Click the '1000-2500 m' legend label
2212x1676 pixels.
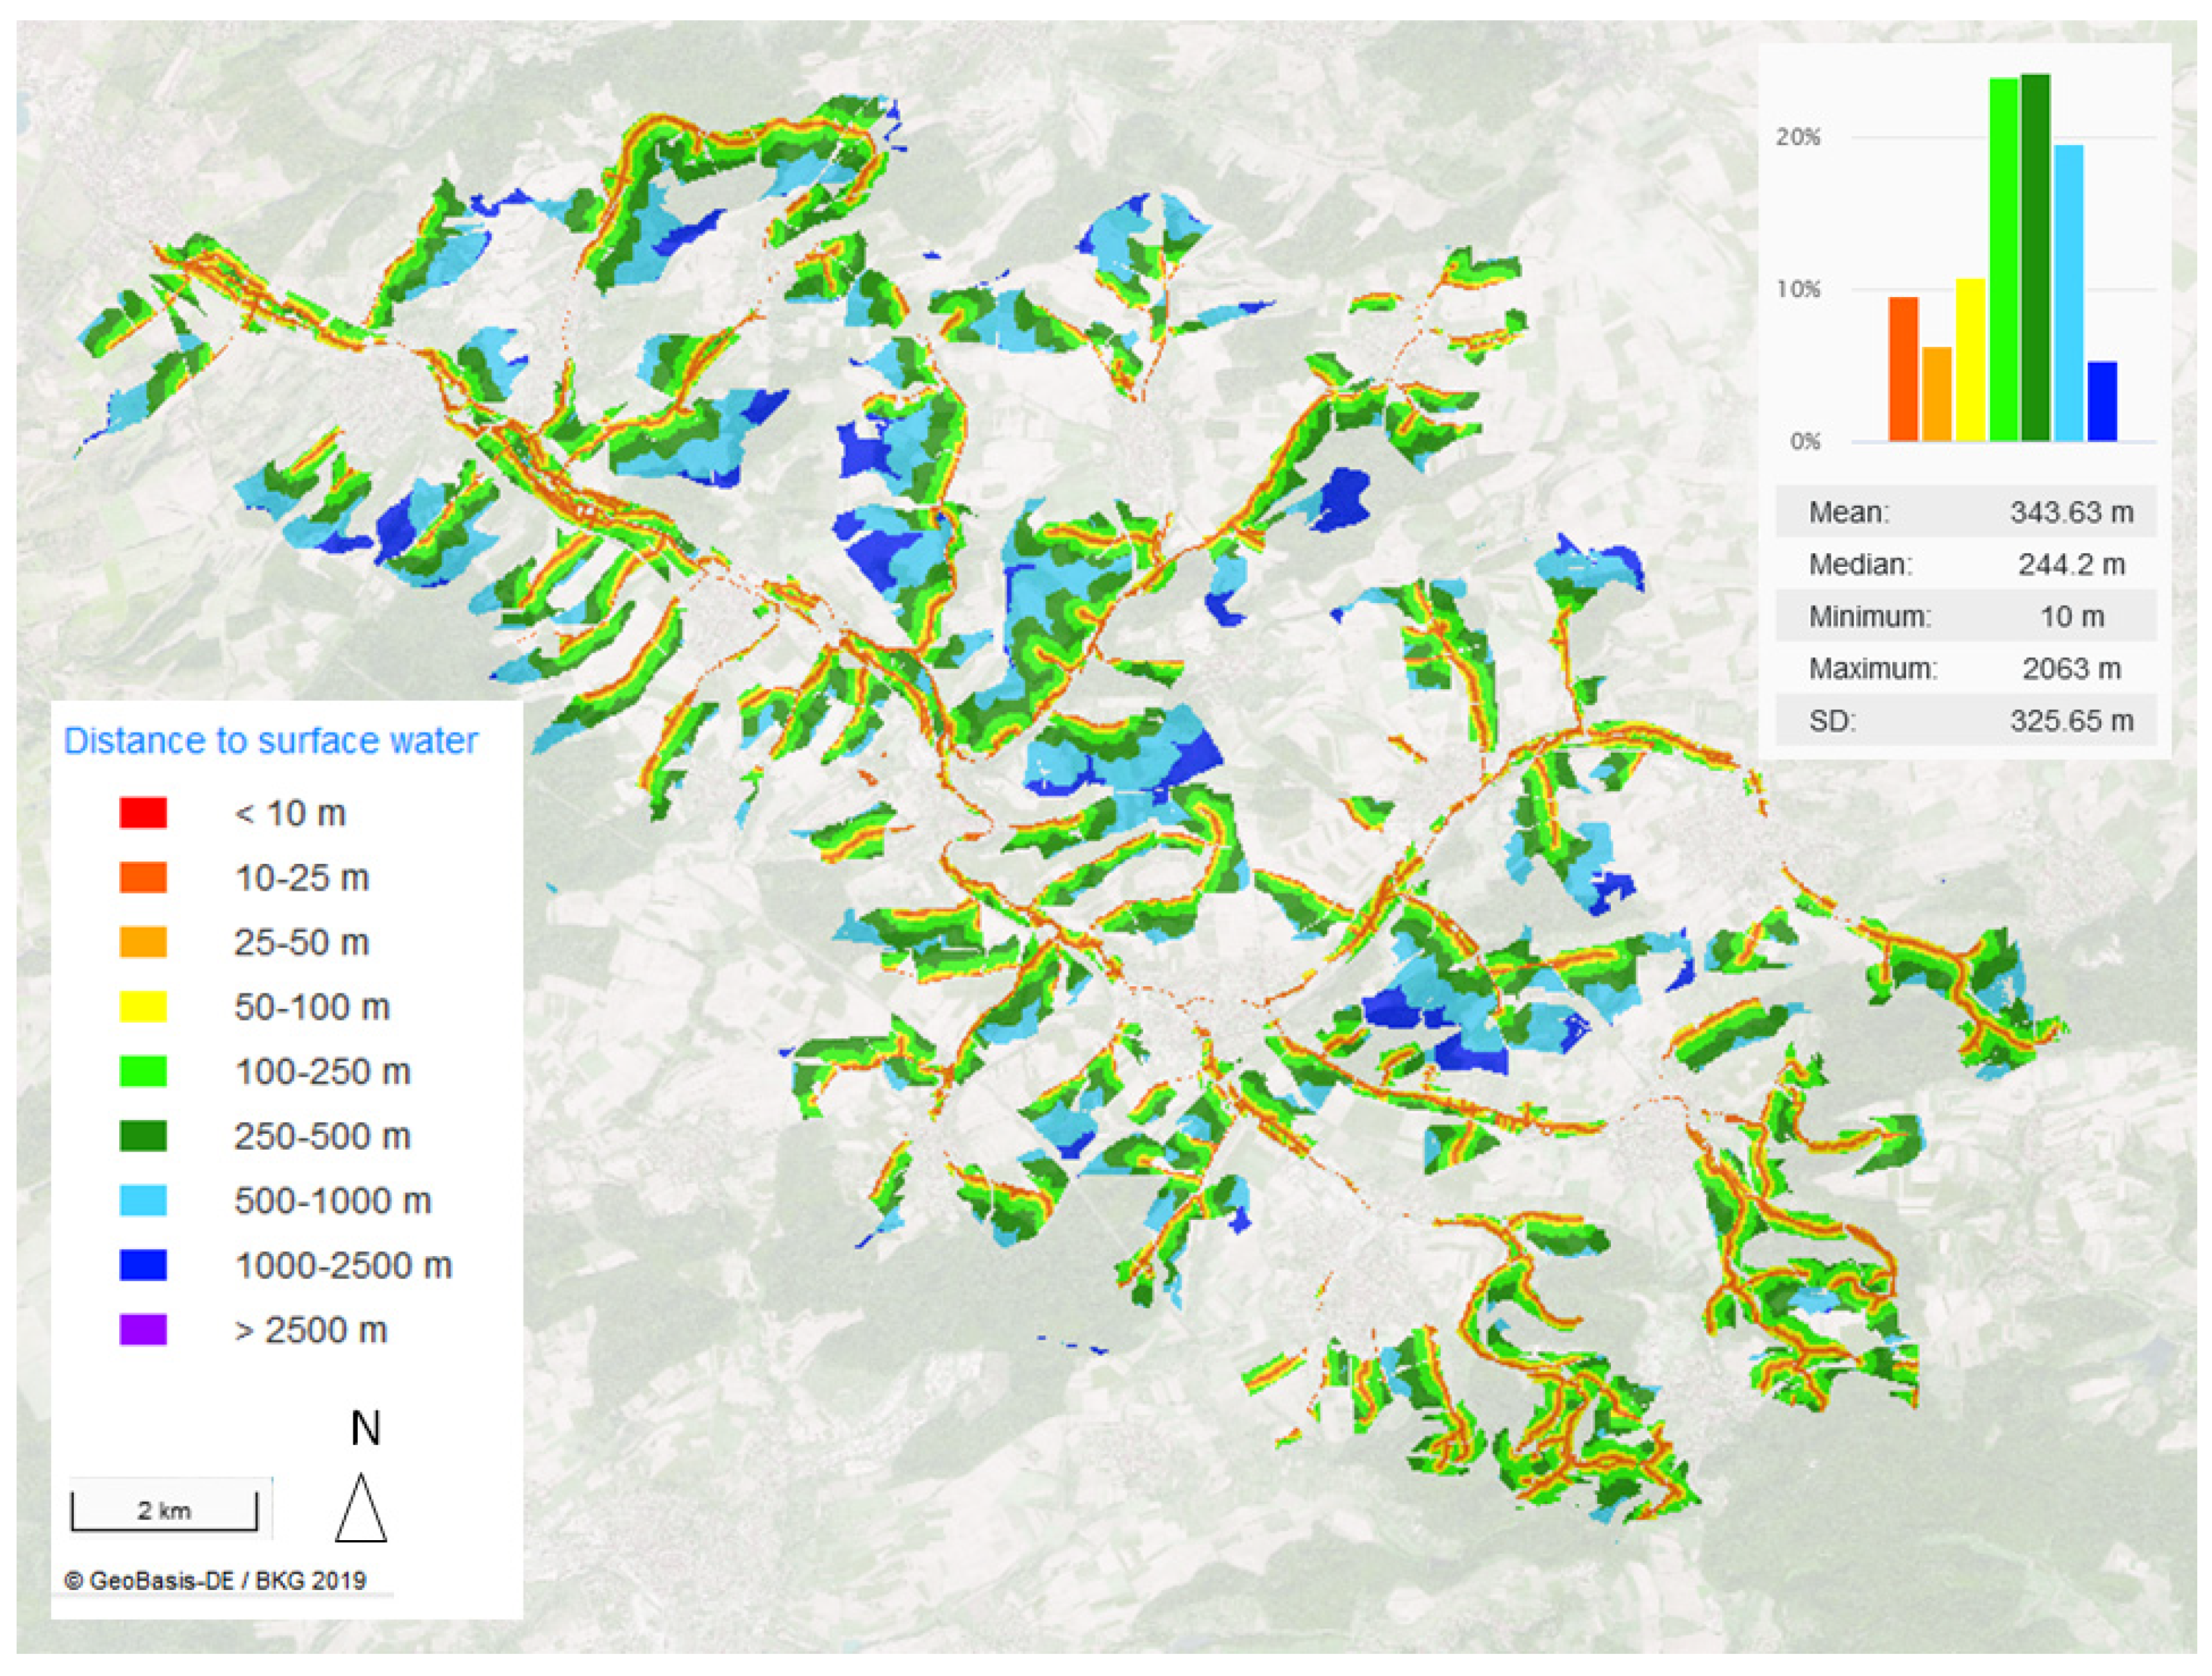(x=343, y=1266)
